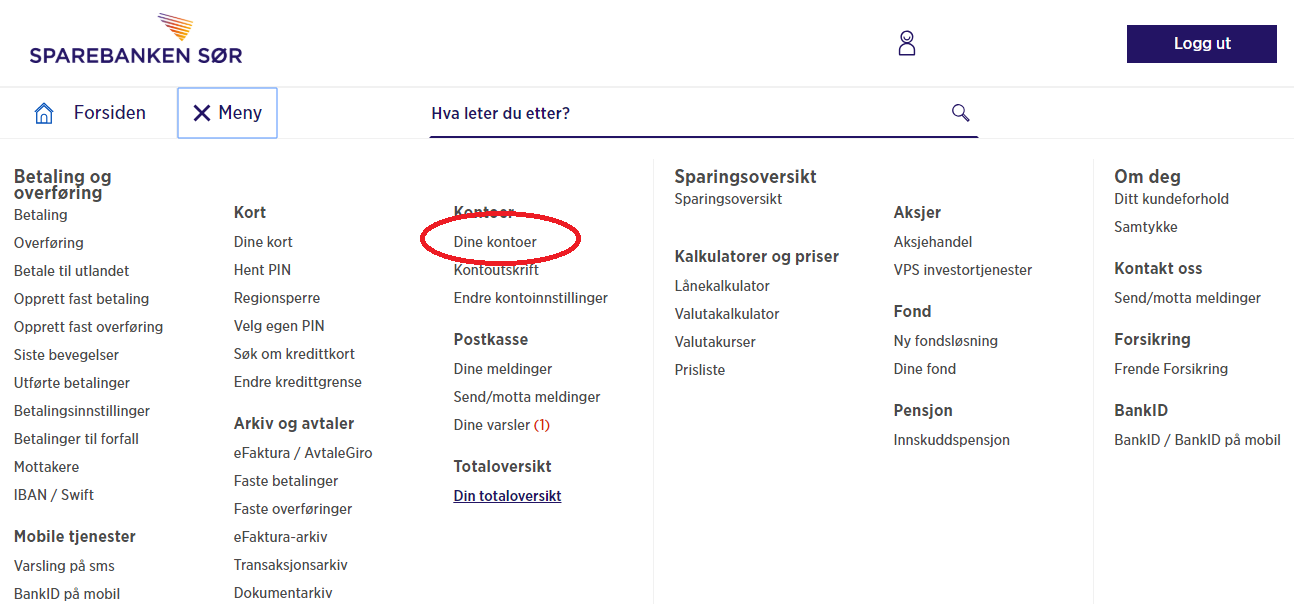Select Aksjehandel under Aksjer
Viewport: 1294px width, 604px height.
click(x=932, y=242)
